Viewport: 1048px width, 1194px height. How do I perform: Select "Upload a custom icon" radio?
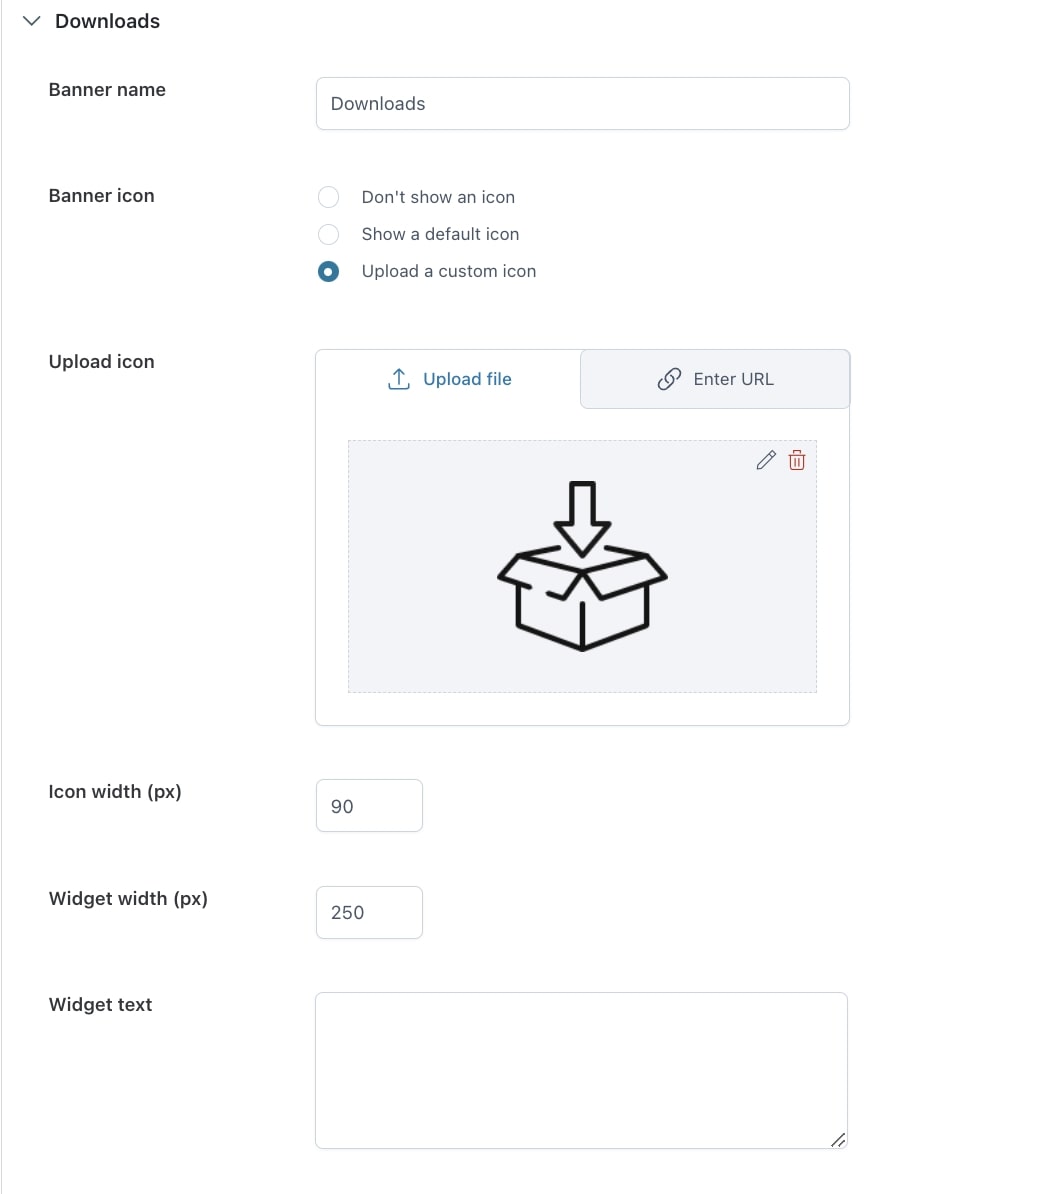(328, 271)
